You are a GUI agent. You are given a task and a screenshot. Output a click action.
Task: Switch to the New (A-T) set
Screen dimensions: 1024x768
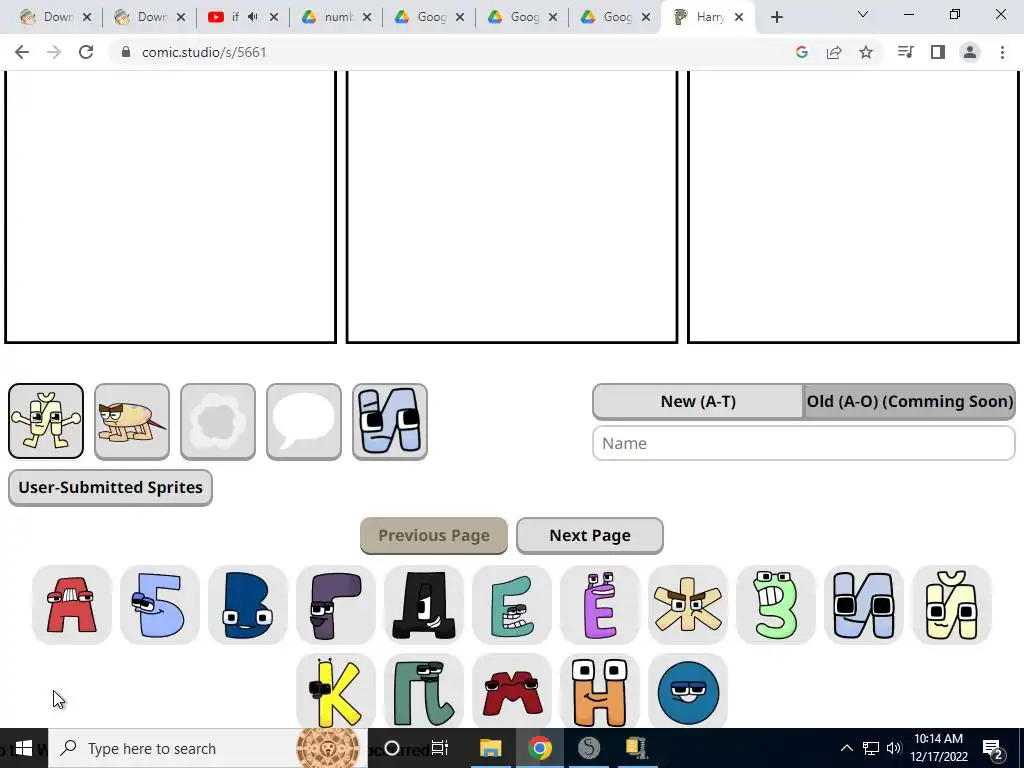click(698, 401)
